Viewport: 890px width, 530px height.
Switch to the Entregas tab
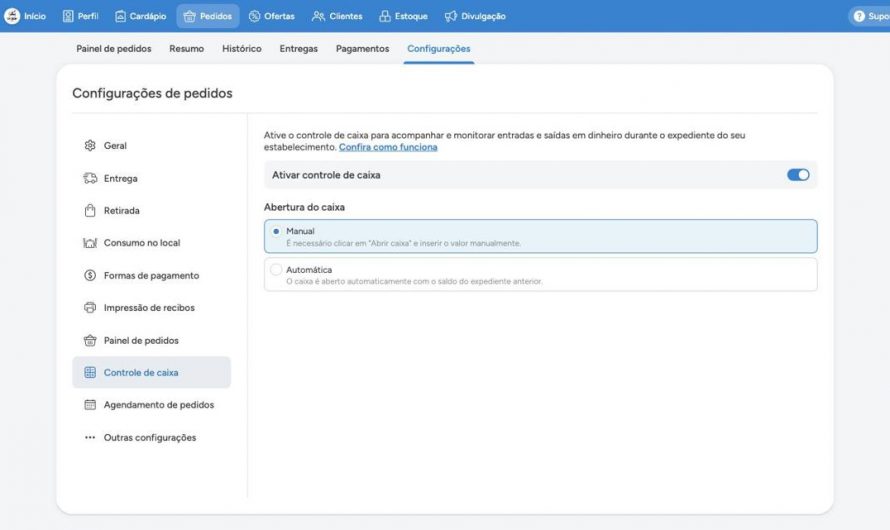click(x=299, y=49)
